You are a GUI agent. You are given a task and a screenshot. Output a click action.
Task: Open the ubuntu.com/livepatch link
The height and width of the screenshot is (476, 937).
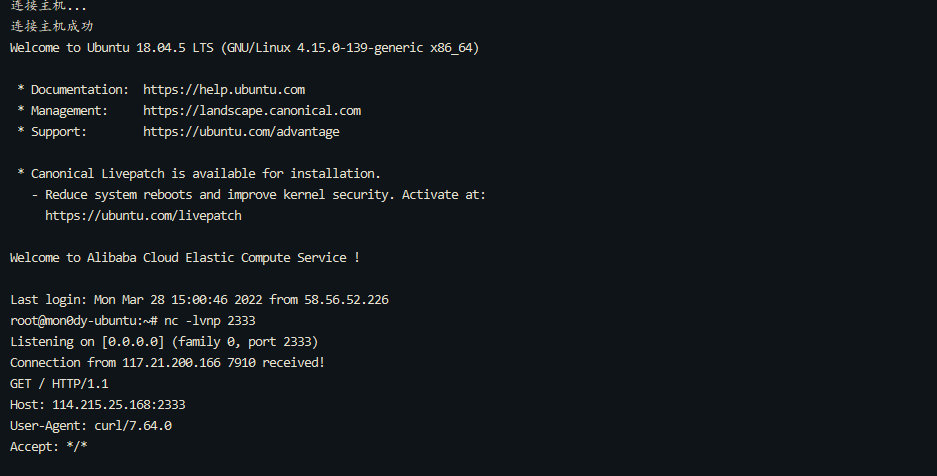point(143,216)
